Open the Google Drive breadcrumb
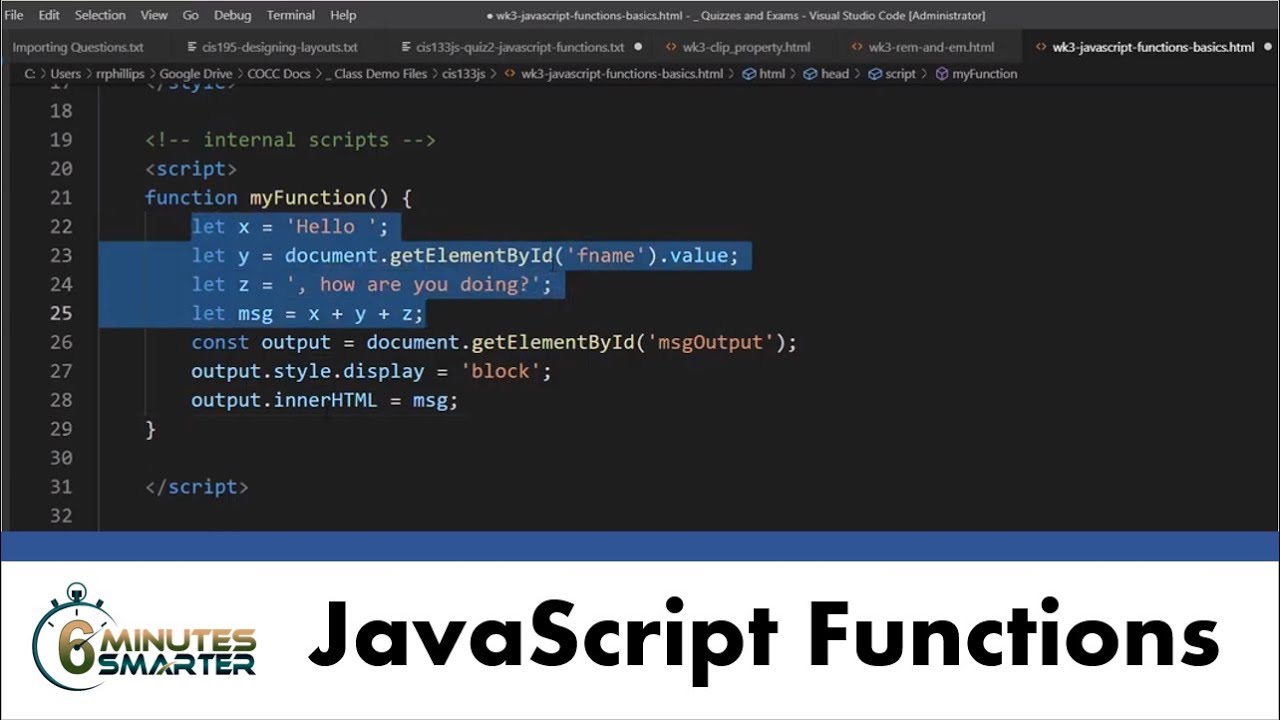 (197, 74)
